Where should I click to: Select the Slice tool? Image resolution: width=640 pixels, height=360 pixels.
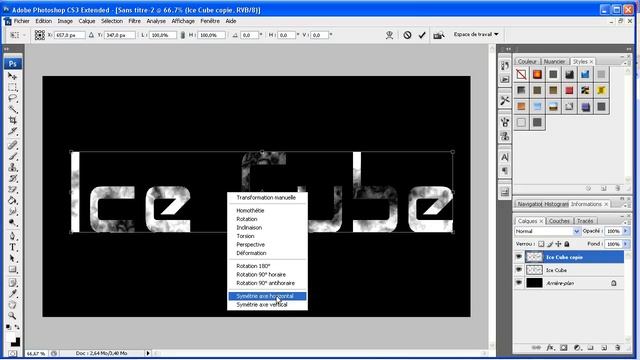coord(13,131)
